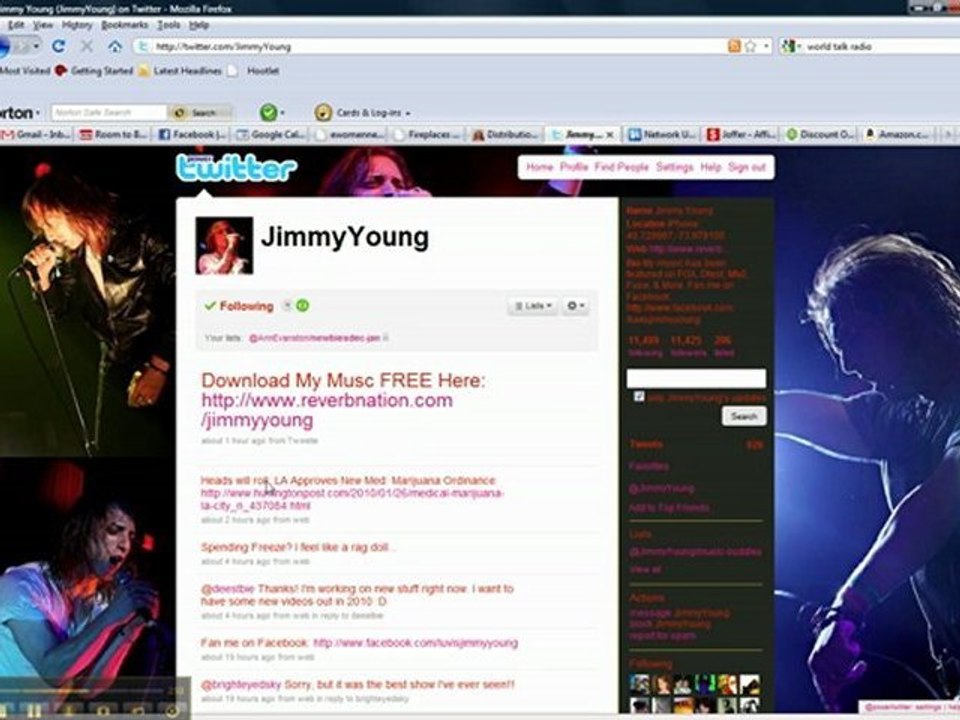960x720 pixels.
Task: Switch to the Gmail Inbox tab
Action: pos(37,134)
